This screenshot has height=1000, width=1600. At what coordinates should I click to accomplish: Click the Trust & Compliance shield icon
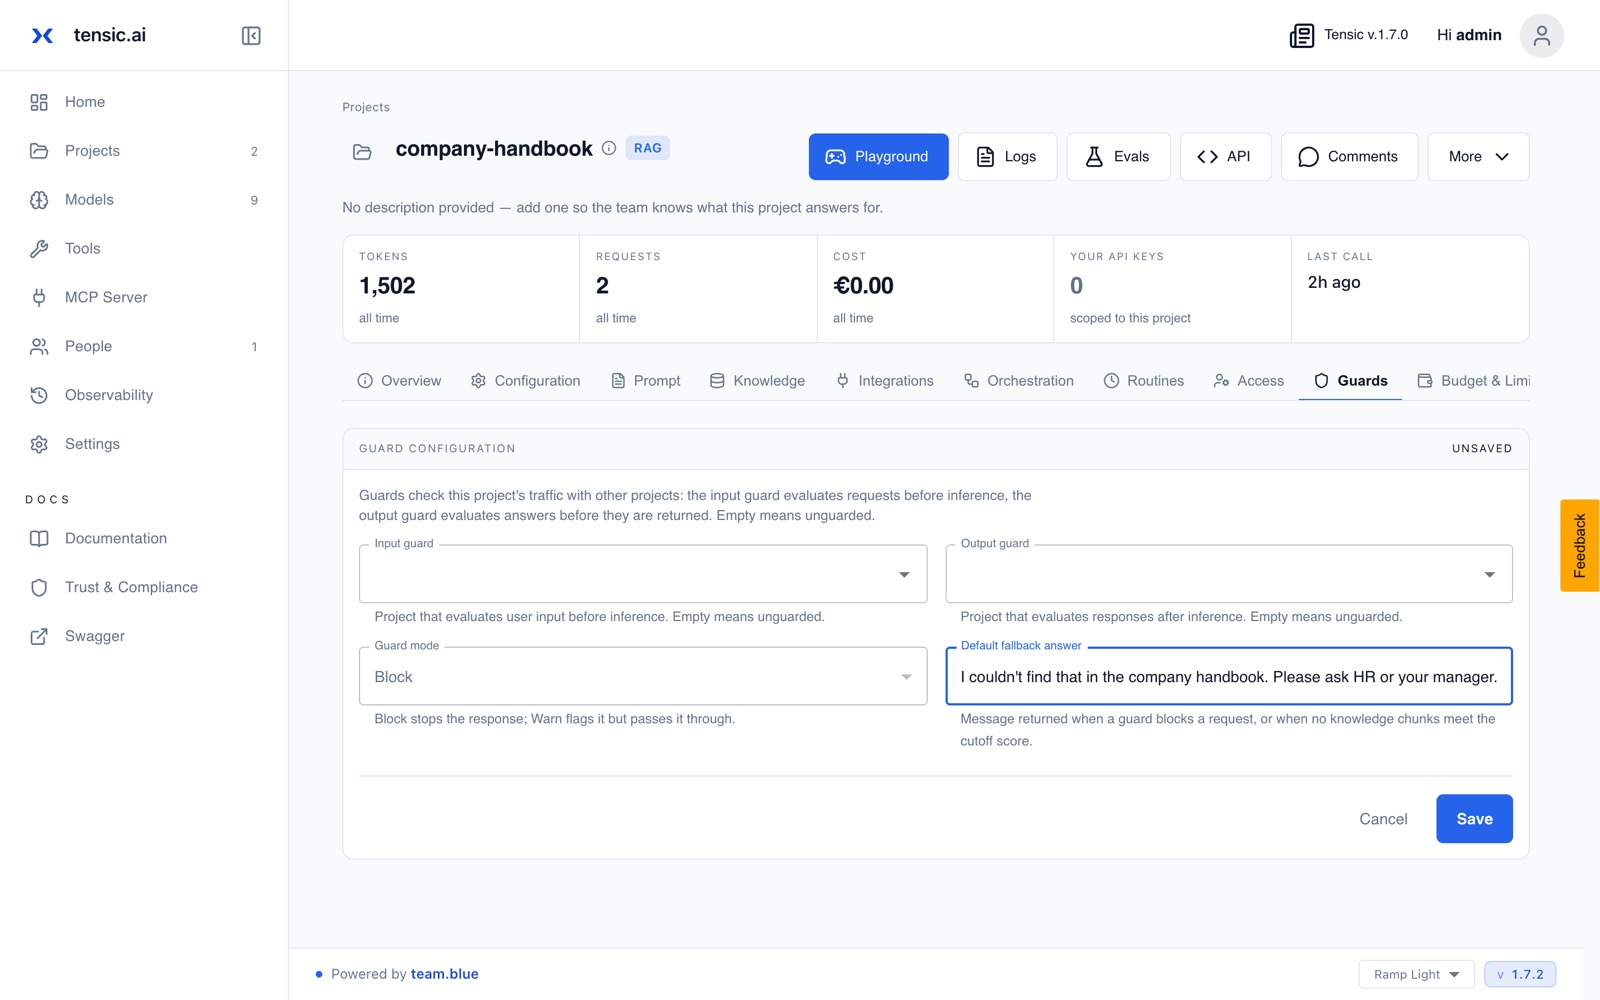tap(39, 588)
